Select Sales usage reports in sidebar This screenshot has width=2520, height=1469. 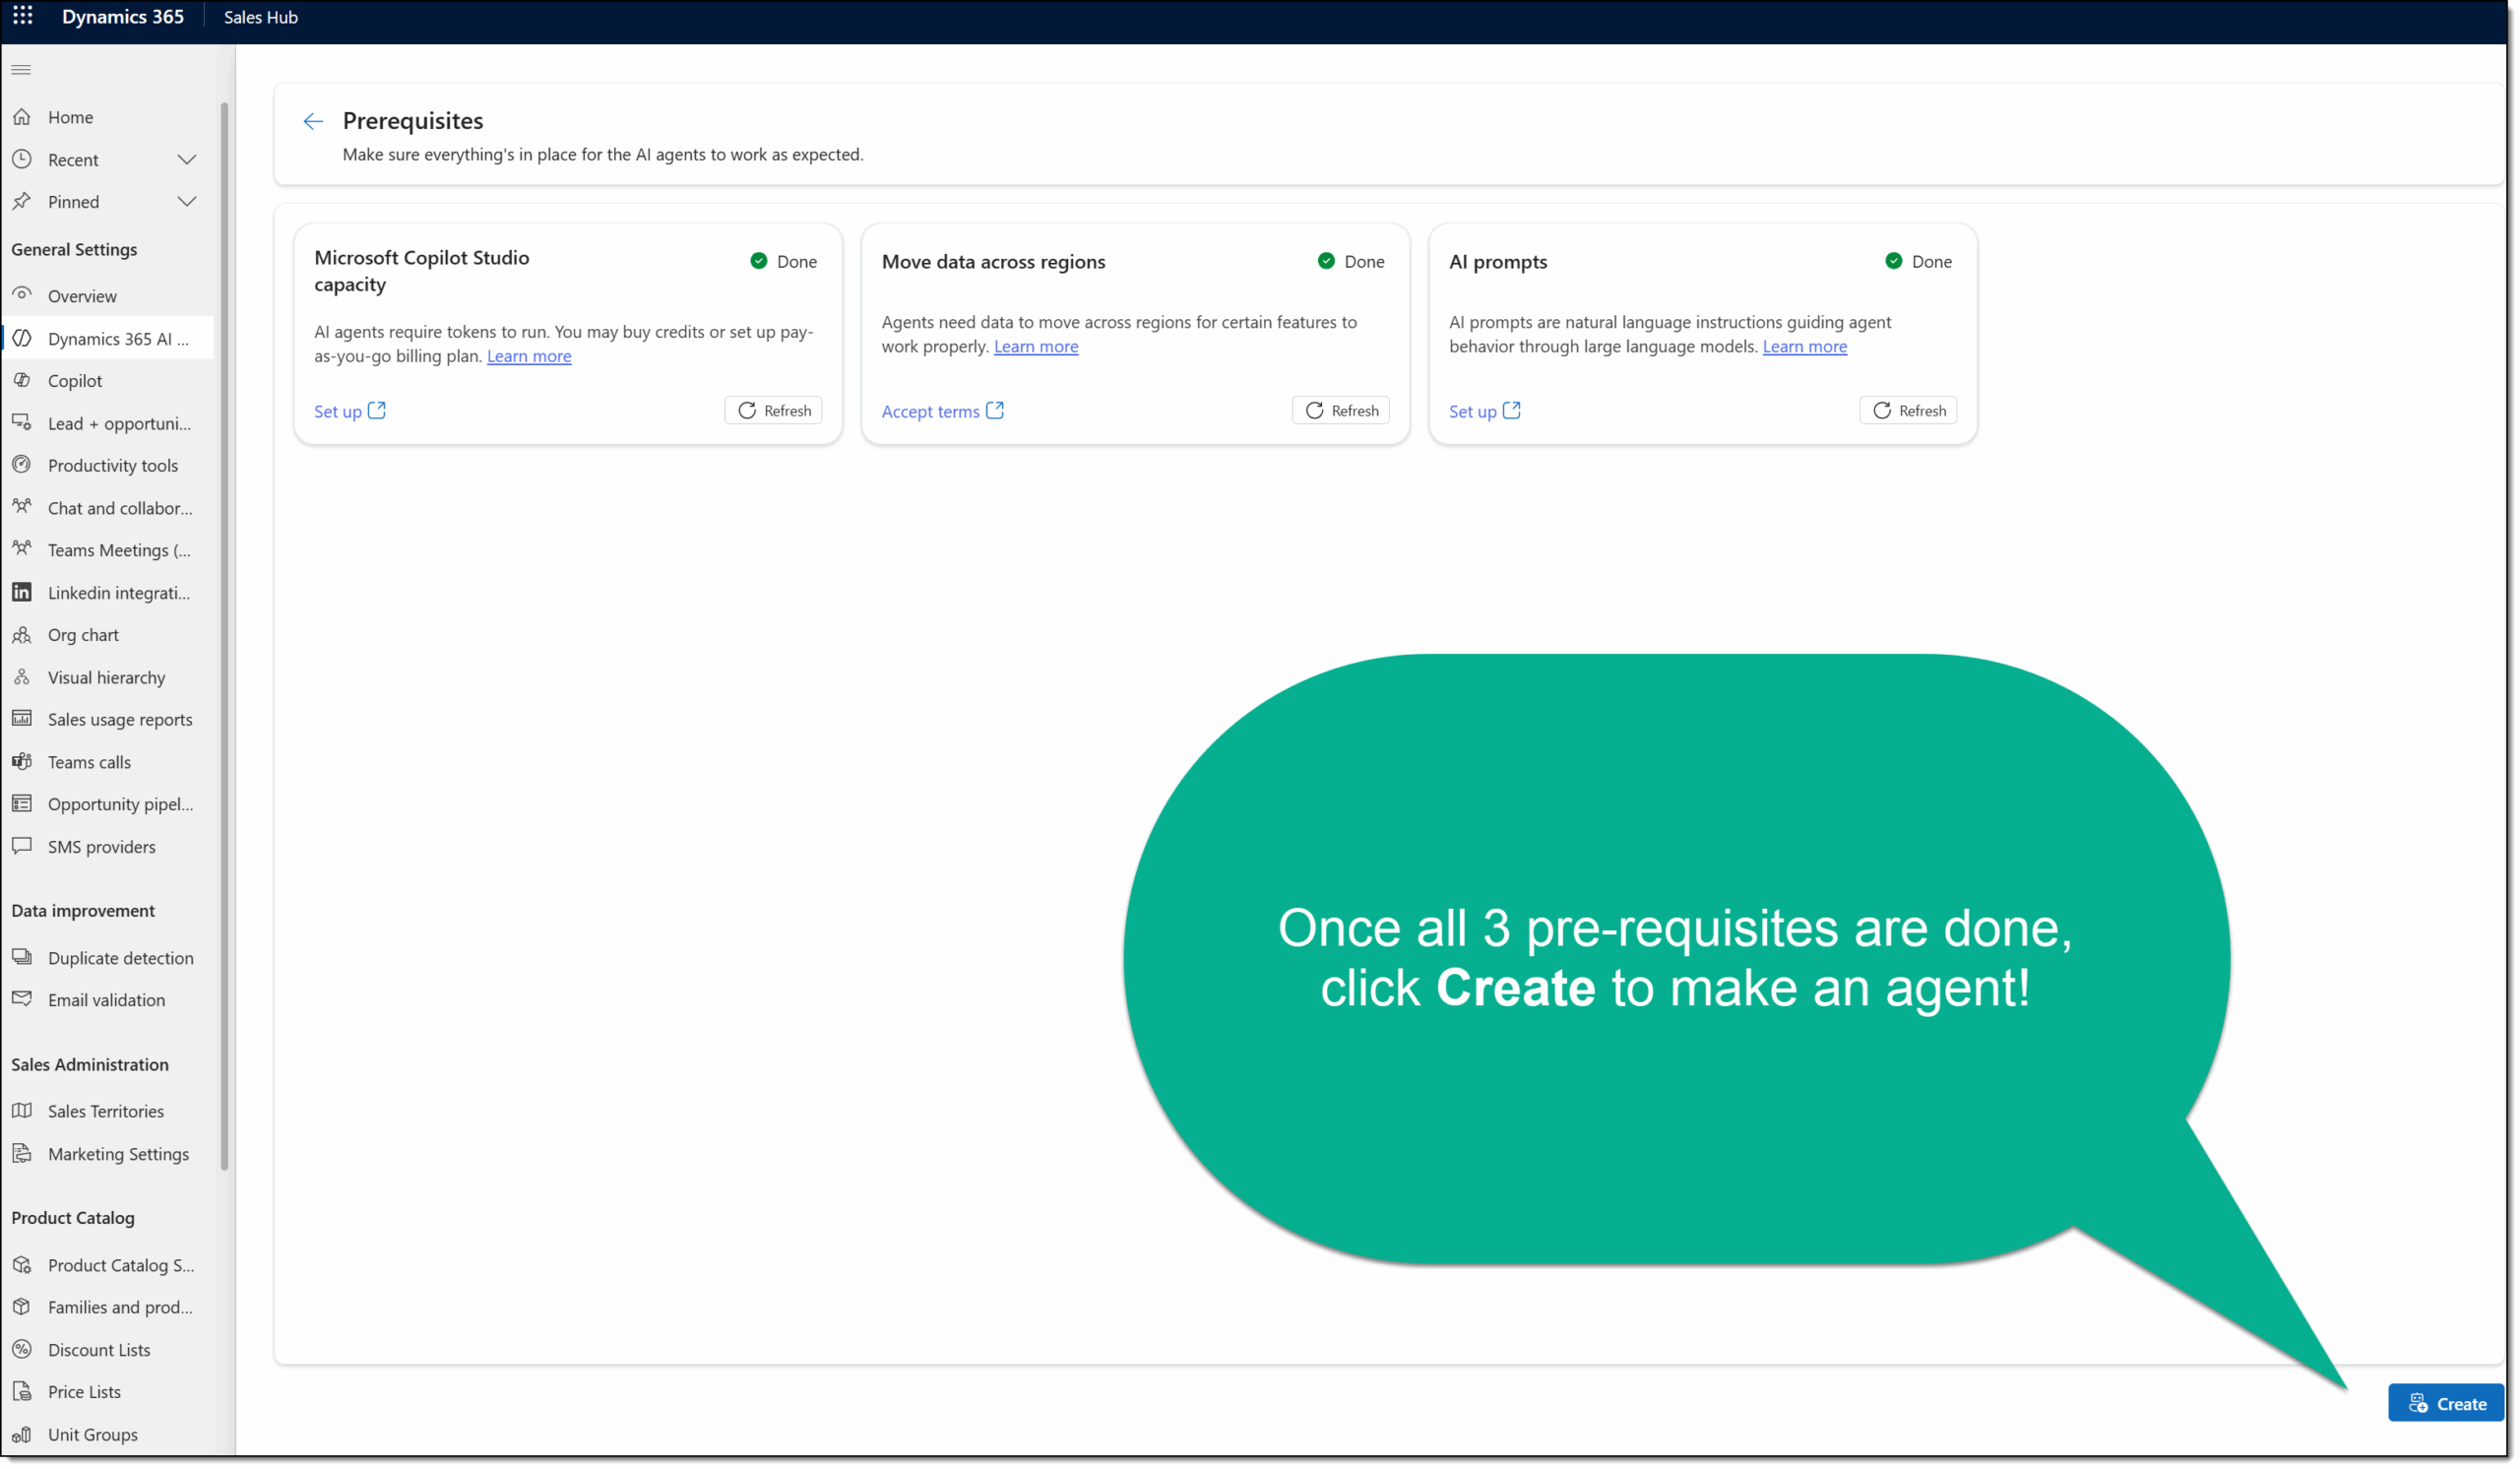coord(119,719)
